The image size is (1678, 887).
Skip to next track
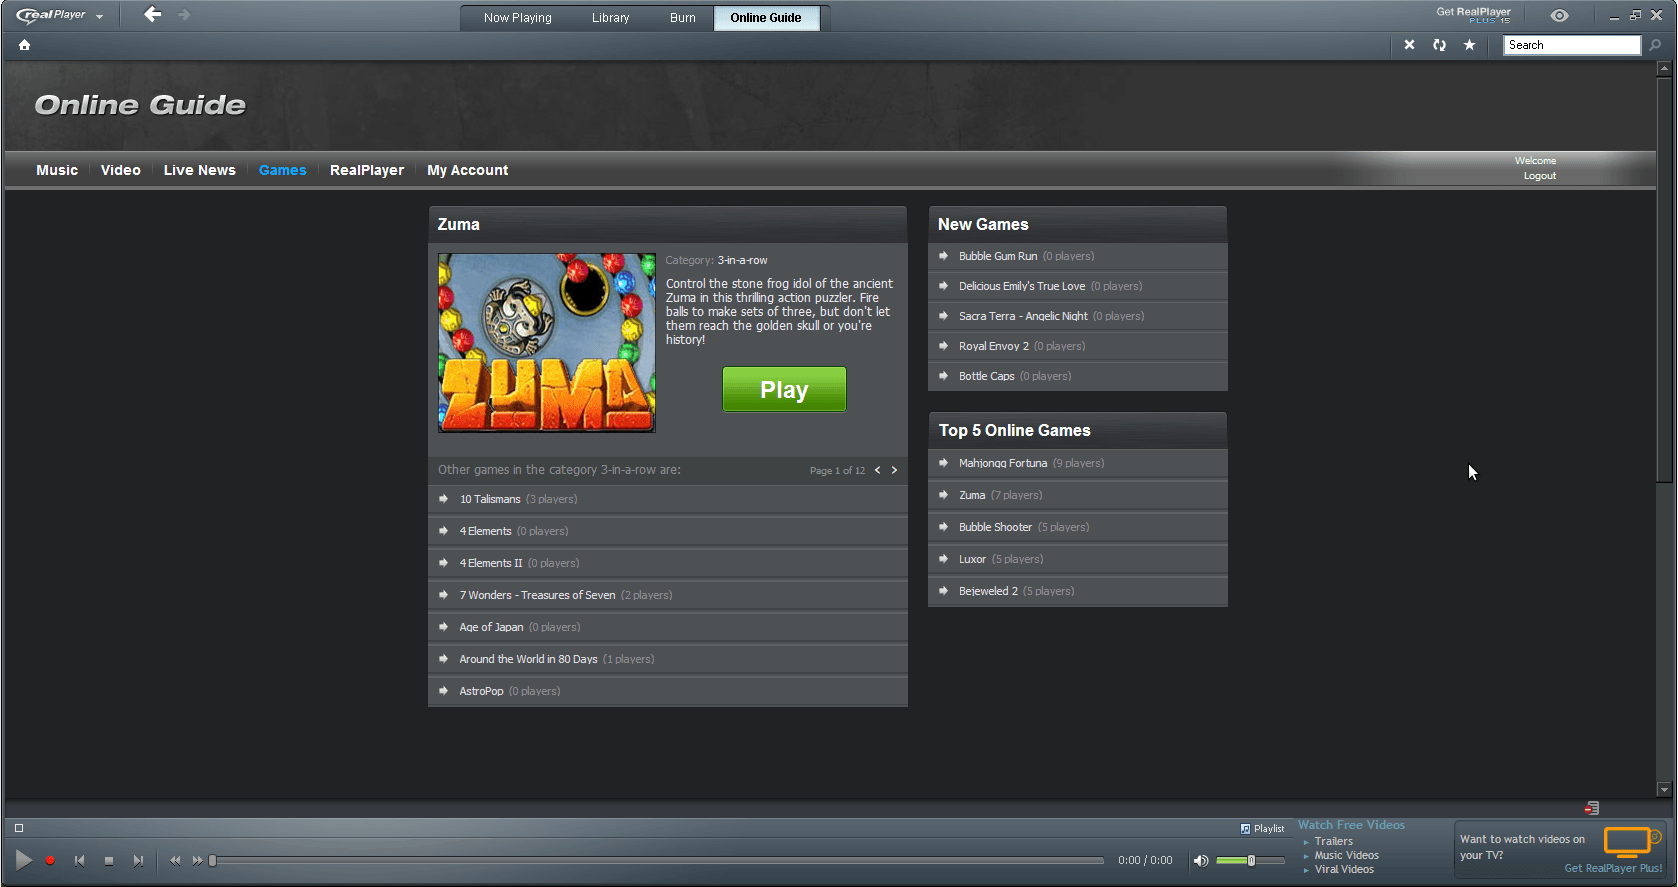(x=138, y=860)
